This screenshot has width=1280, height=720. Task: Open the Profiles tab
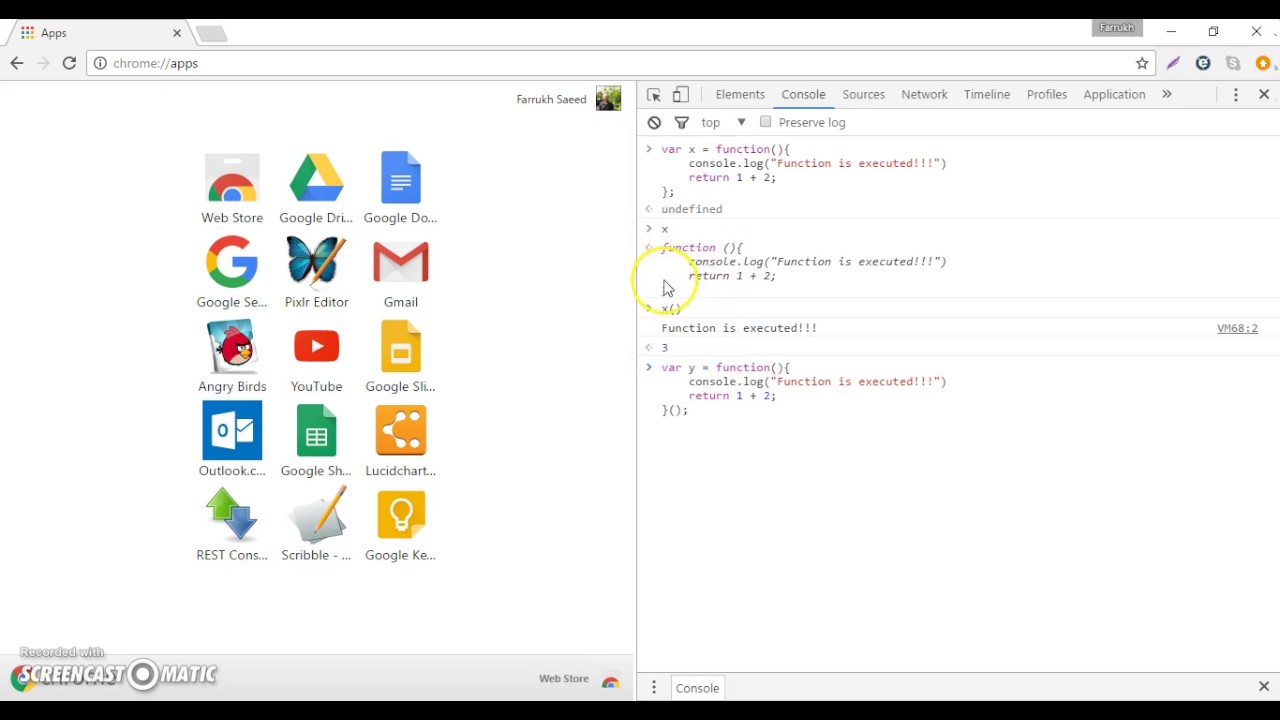[x=1047, y=94]
